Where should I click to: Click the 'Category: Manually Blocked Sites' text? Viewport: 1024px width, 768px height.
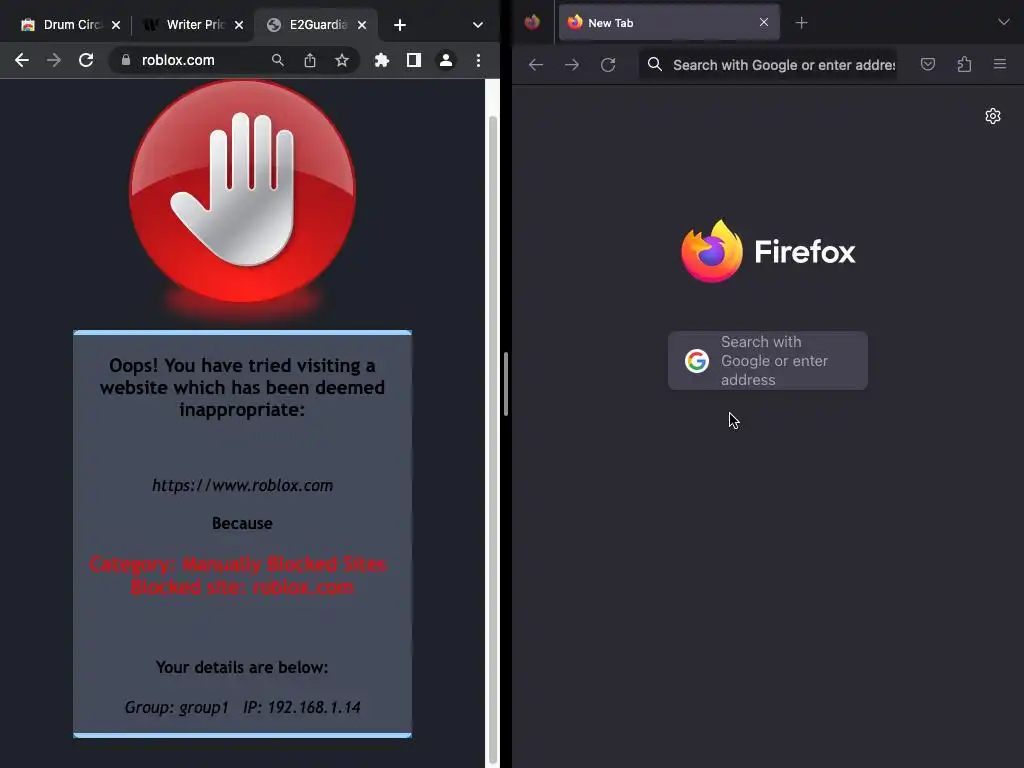(x=239, y=564)
